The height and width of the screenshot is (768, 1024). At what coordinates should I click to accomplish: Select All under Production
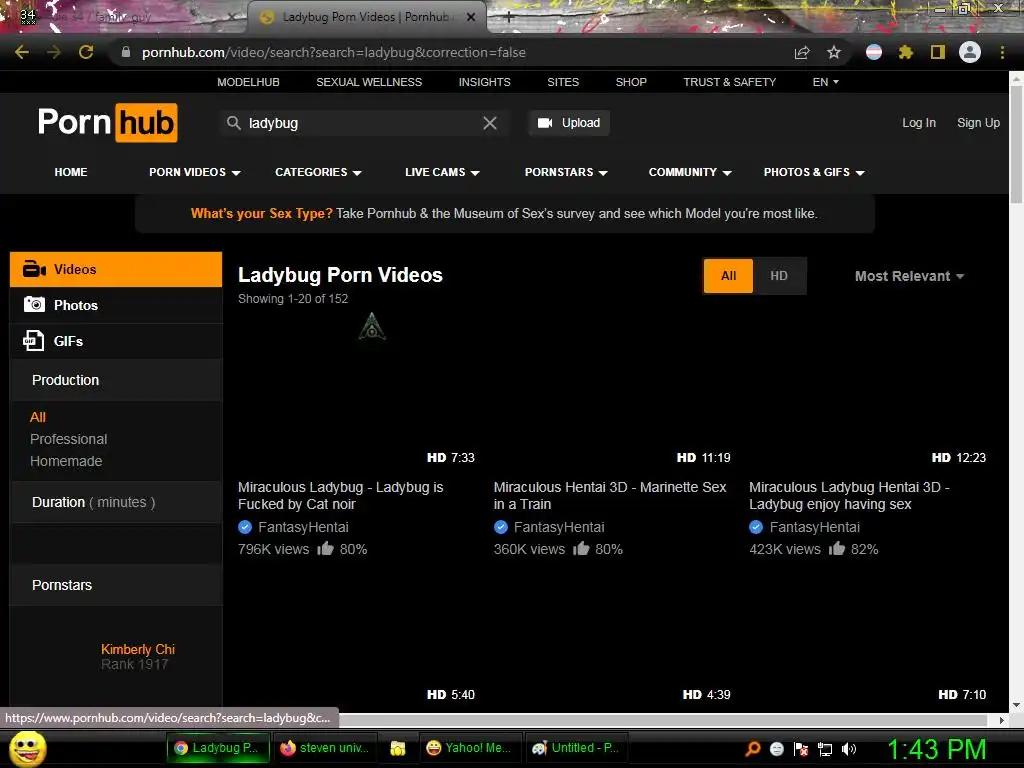(38, 417)
